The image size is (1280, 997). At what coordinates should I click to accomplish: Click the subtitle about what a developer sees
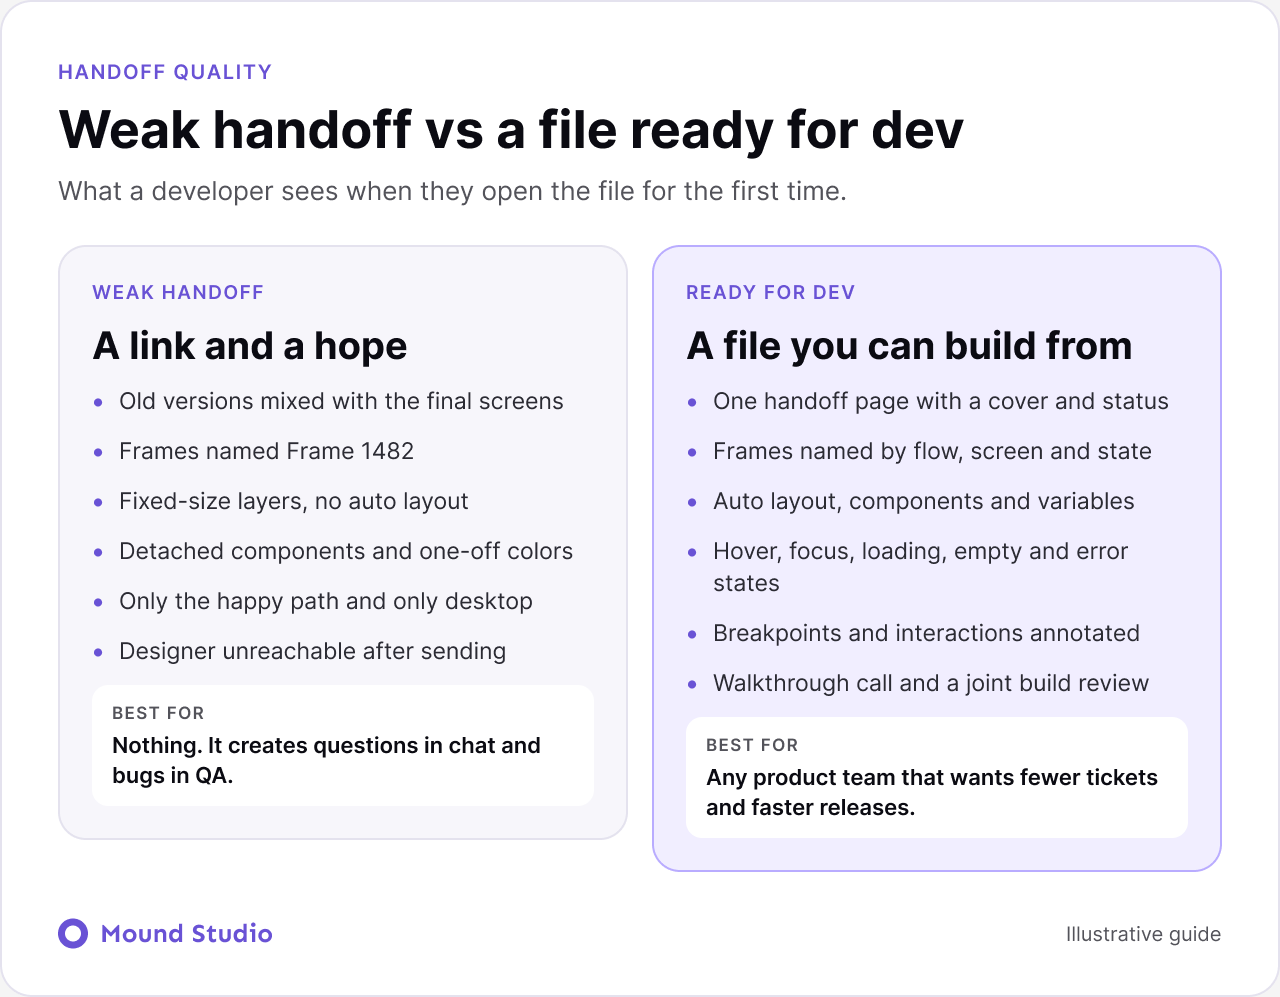[452, 191]
